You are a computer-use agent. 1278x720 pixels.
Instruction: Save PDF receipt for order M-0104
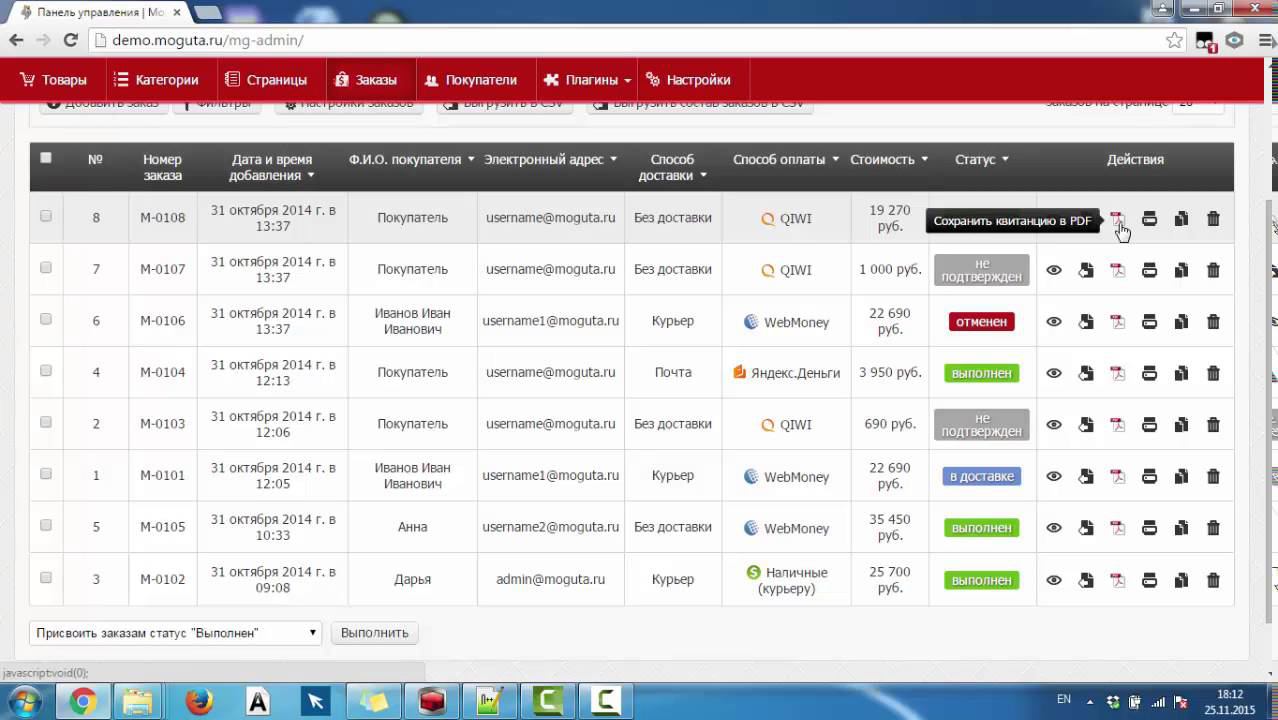(x=1117, y=373)
